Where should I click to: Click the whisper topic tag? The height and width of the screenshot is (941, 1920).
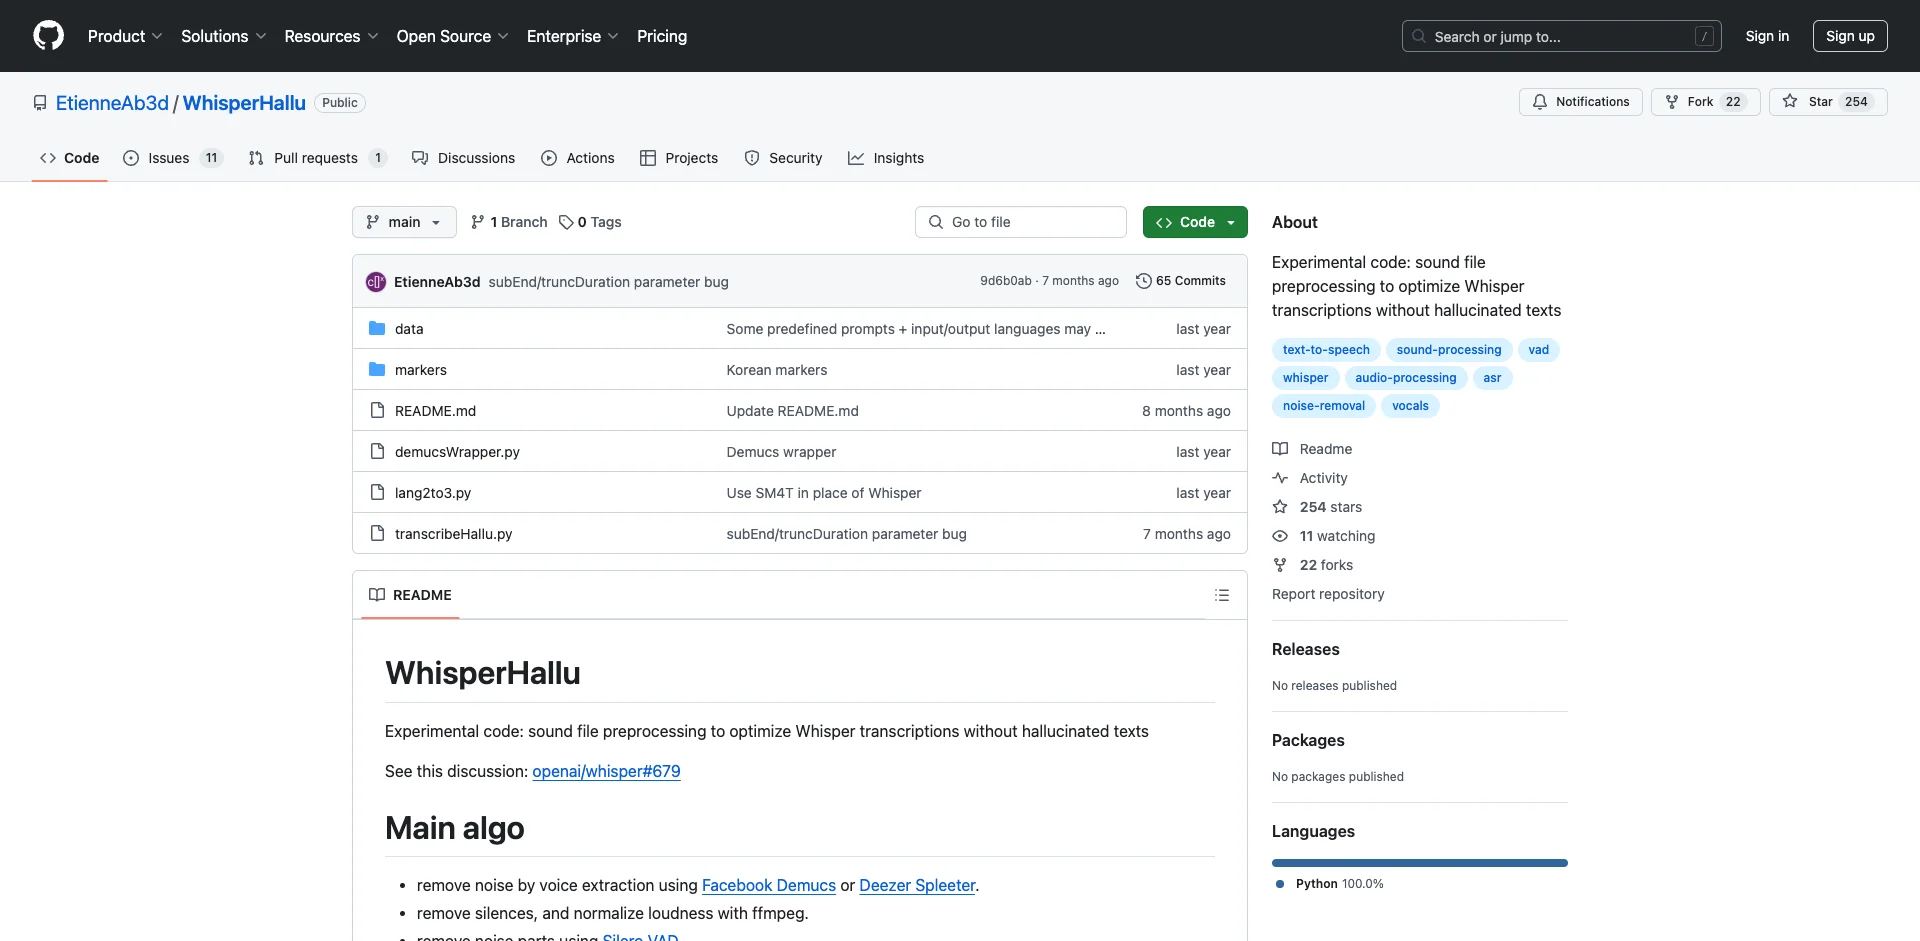(x=1305, y=378)
